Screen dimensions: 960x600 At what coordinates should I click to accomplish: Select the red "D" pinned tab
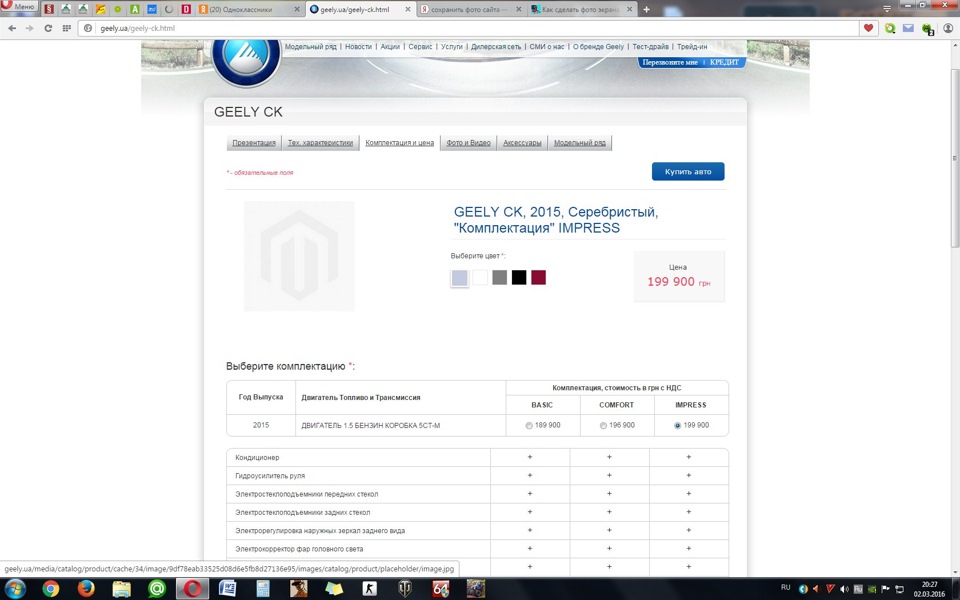coord(186,9)
